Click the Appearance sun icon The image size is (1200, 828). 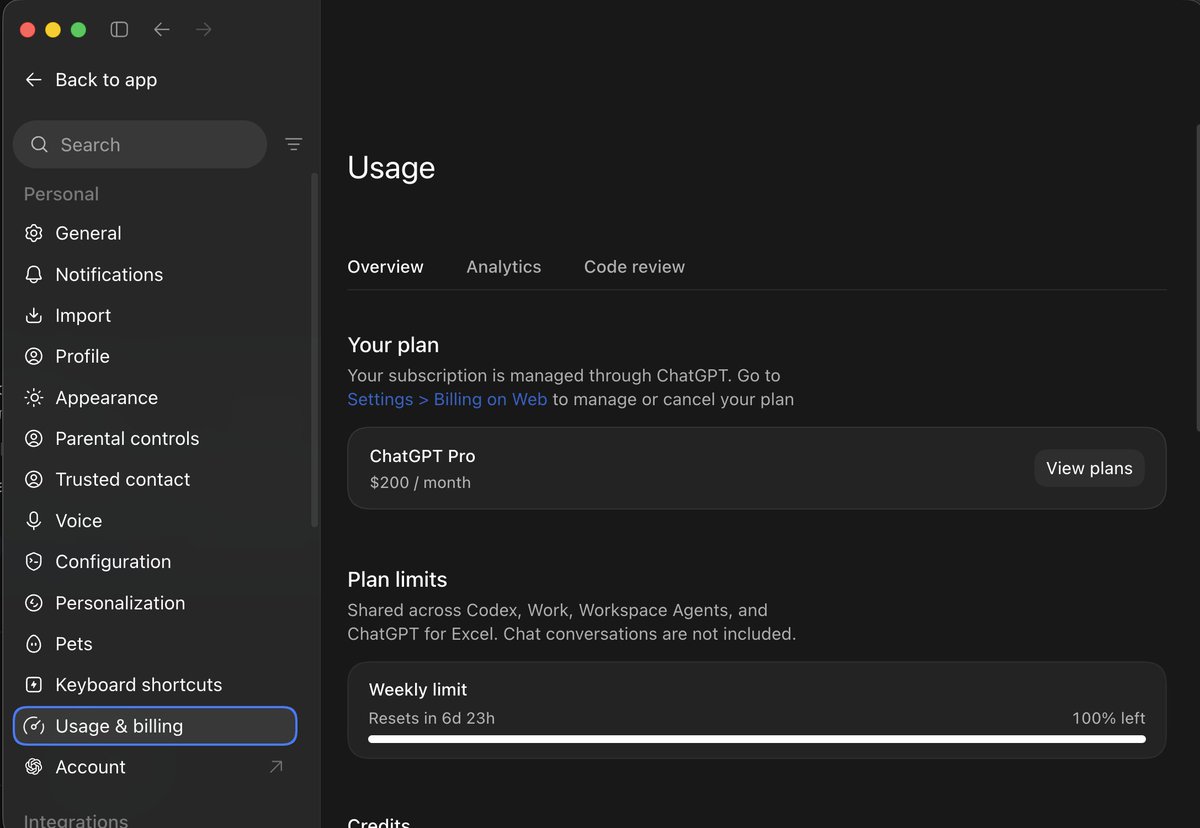click(x=34, y=397)
